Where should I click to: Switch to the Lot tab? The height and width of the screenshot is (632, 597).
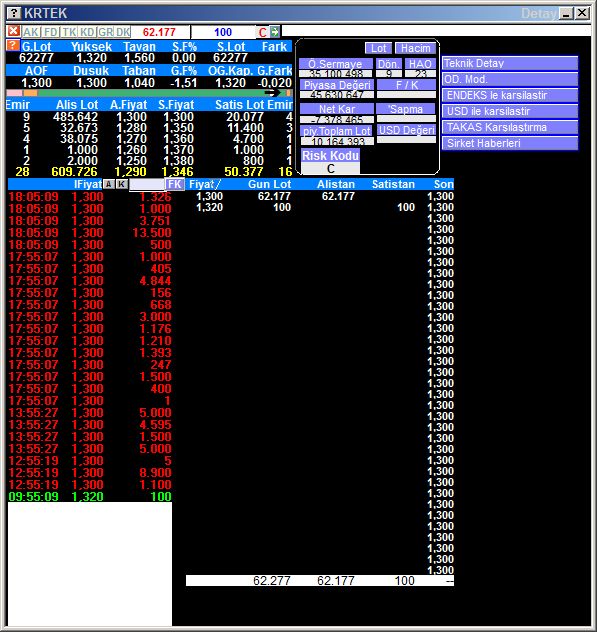pos(378,48)
